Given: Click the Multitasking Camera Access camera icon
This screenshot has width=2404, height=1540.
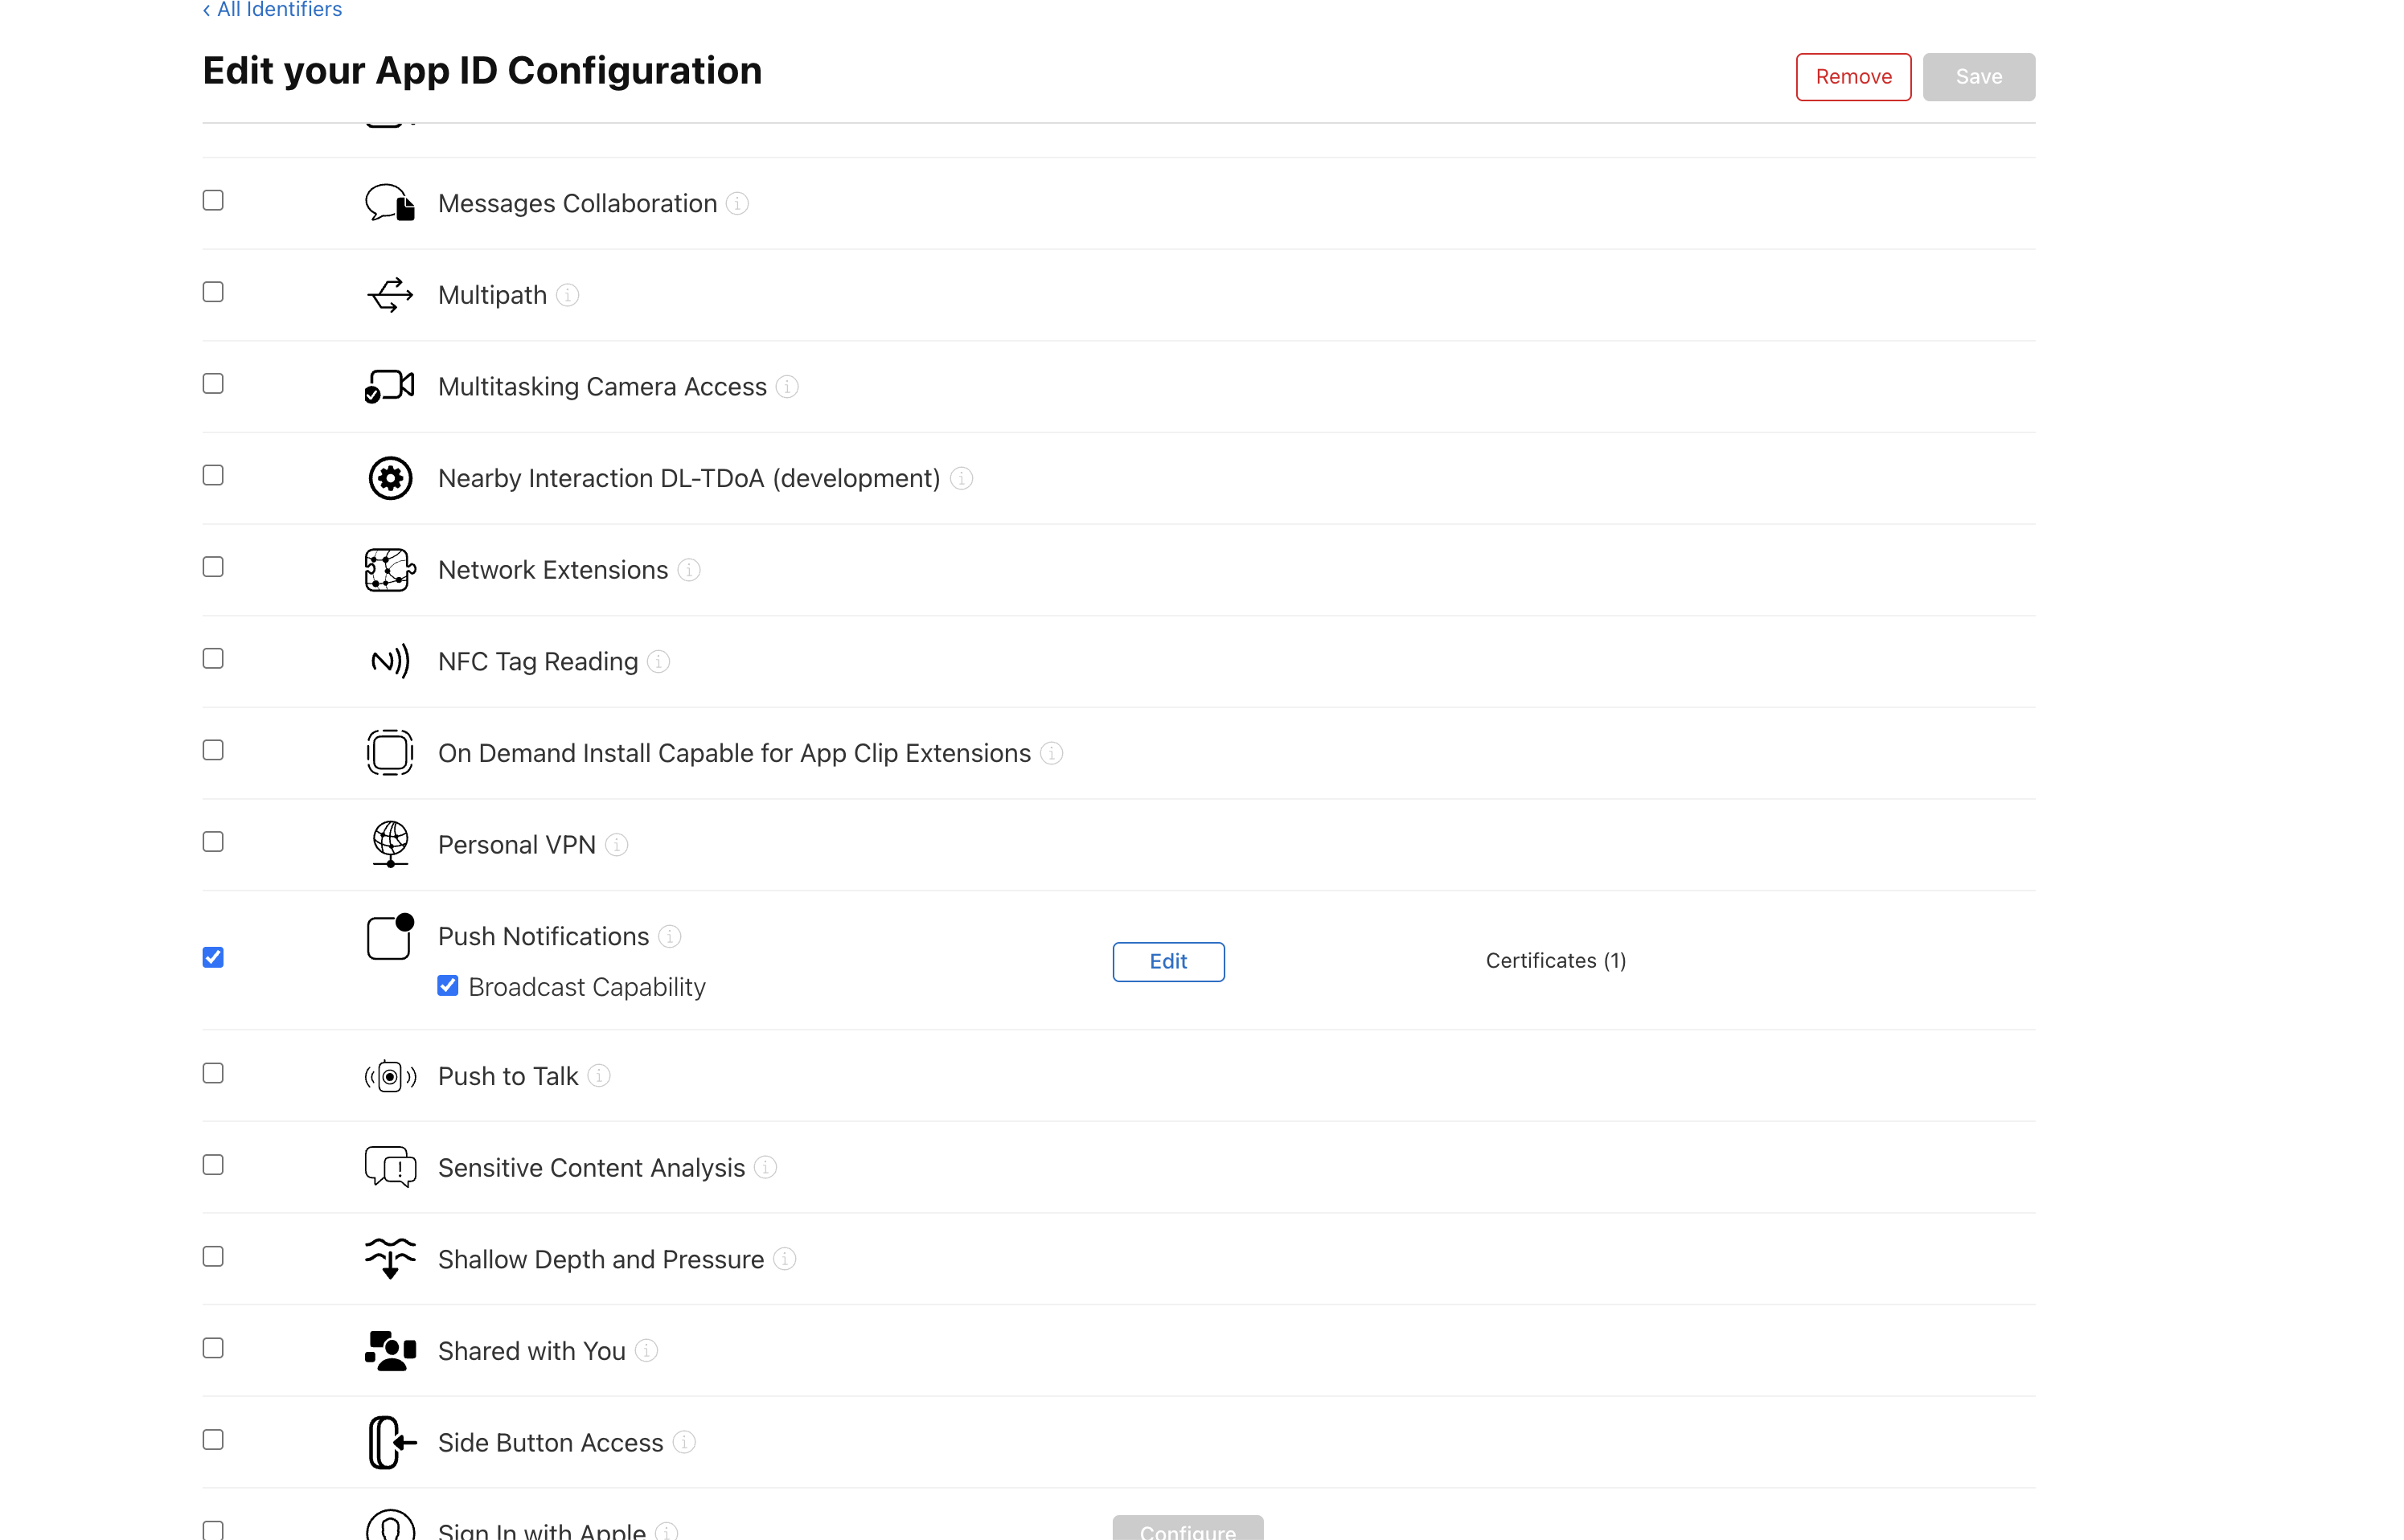Looking at the screenshot, I should tap(389, 386).
